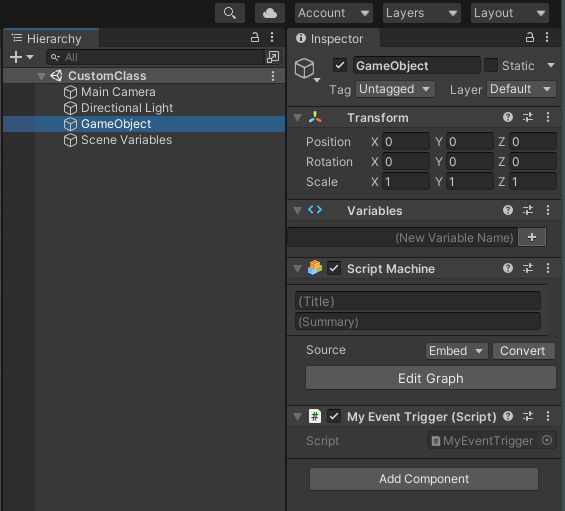The image size is (565, 511).
Task: Click the search magnifier button in top toolbar
Action: tap(230, 13)
